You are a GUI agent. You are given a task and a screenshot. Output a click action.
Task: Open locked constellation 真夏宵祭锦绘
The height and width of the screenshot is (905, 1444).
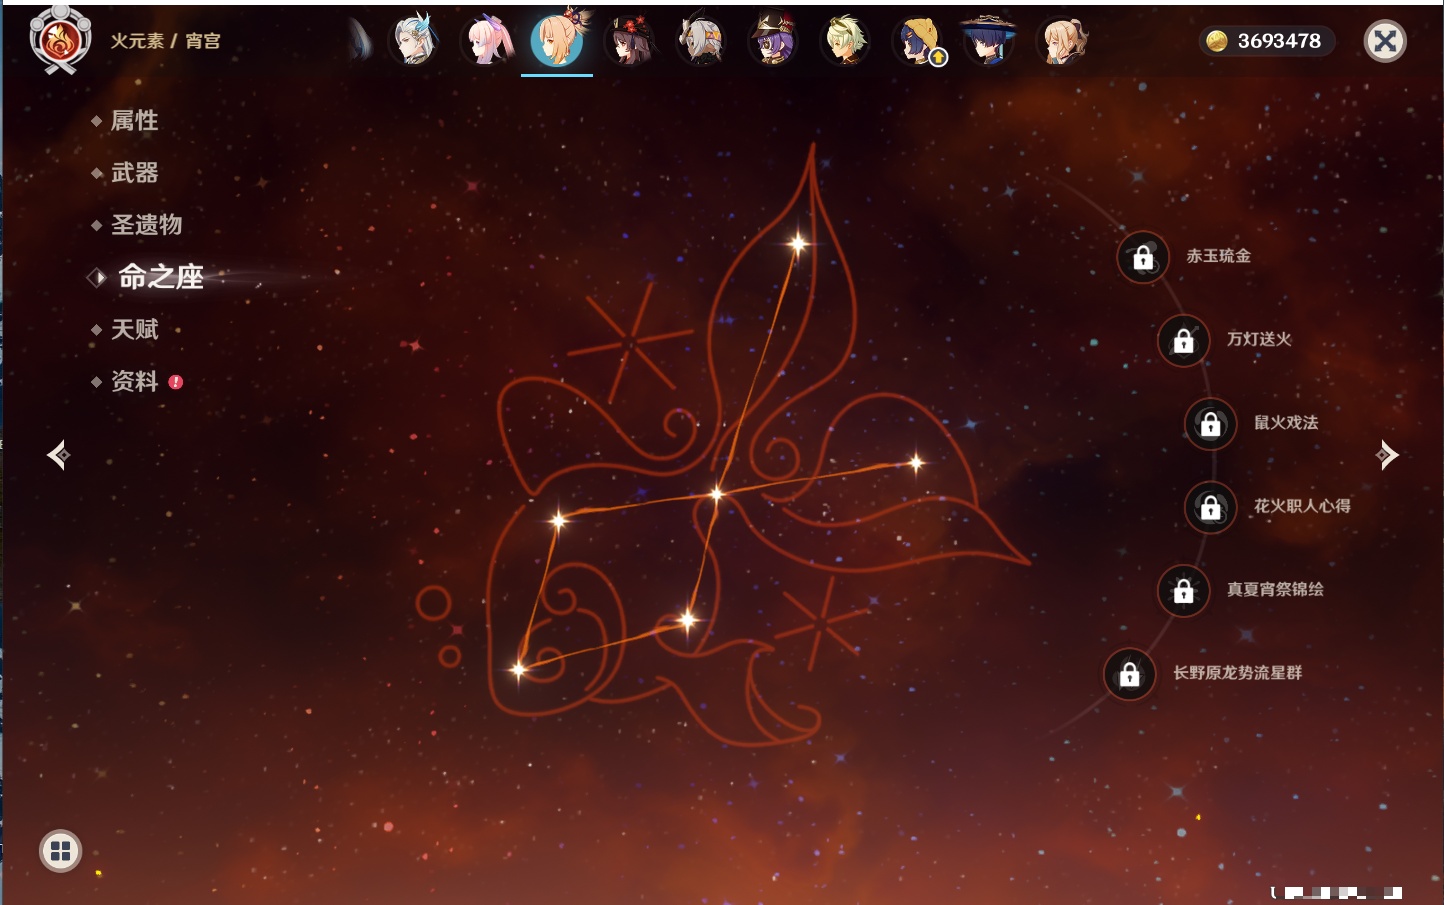1184,591
